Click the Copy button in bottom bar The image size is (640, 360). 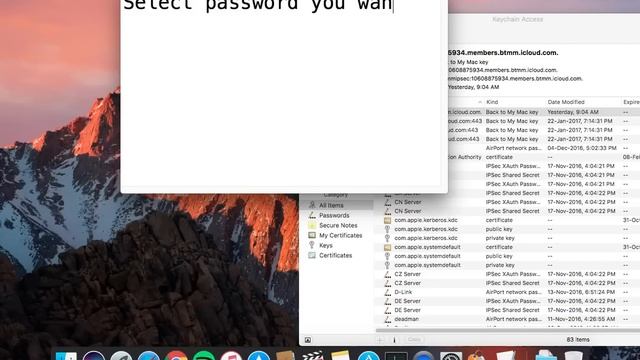(x=414, y=340)
